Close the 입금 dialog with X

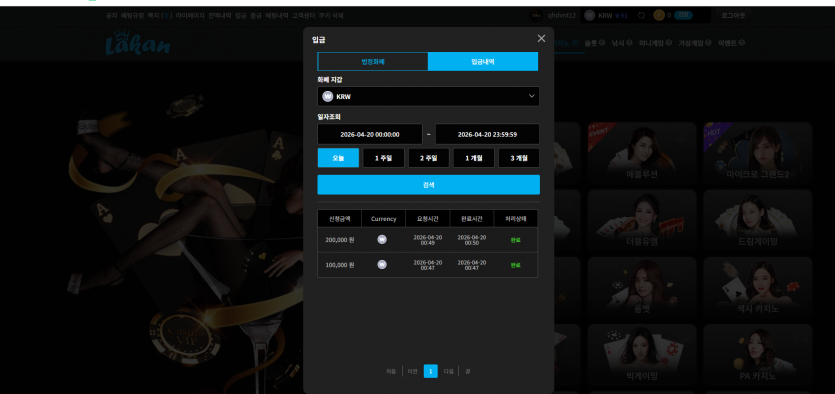click(541, 38)
